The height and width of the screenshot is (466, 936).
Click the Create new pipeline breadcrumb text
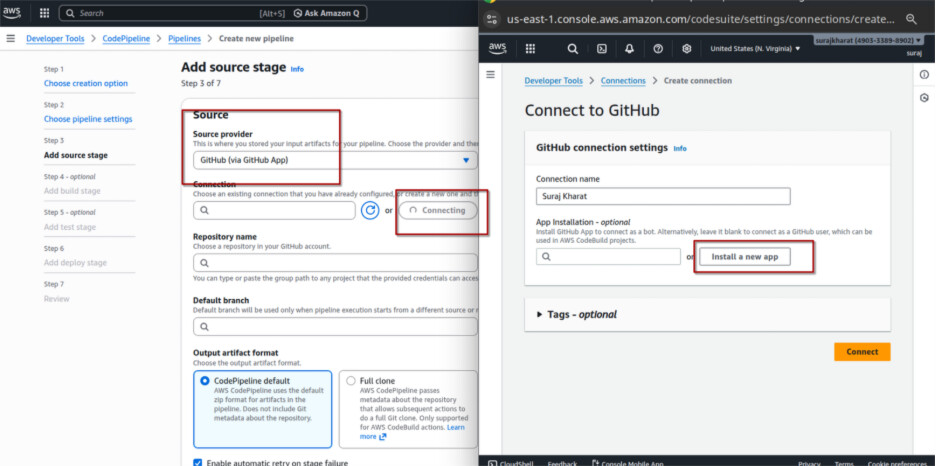coord(256,39)
